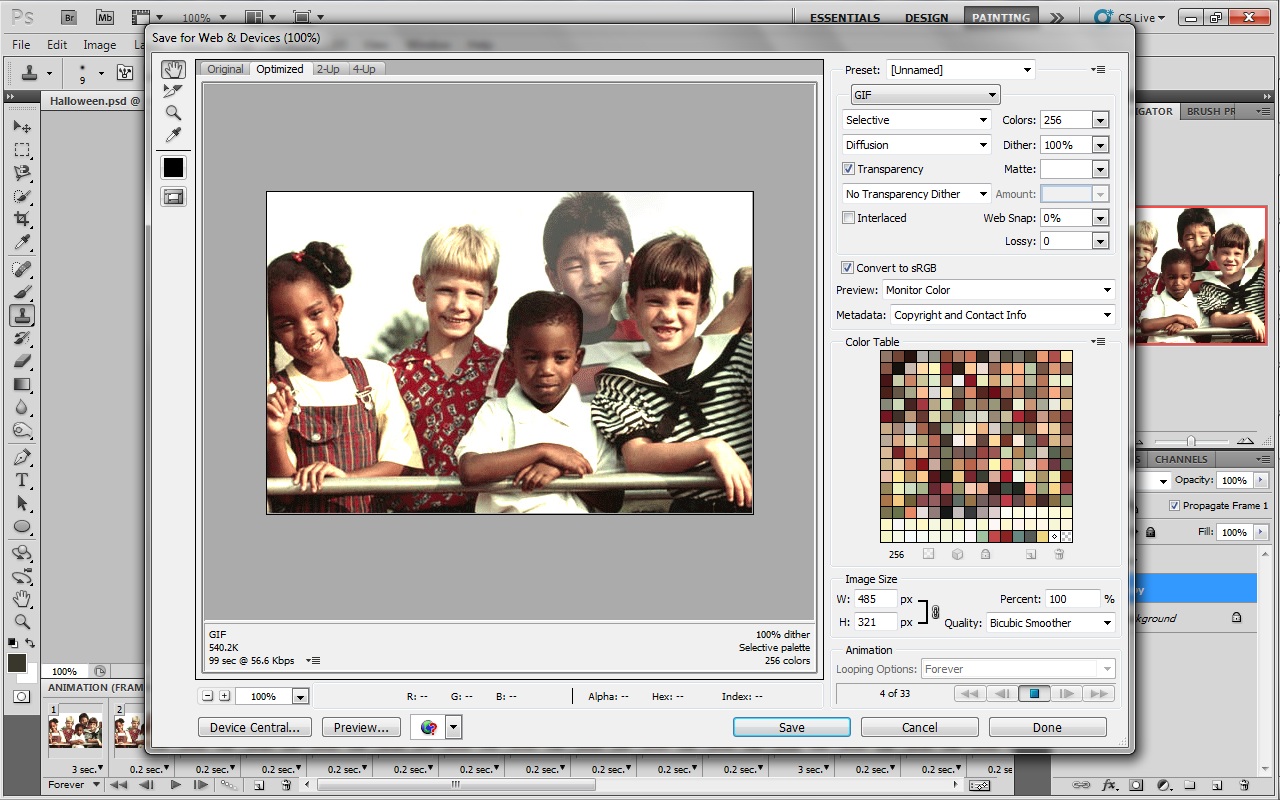Select the Crop tool
The height and width of the screenshot is (800, 1280).
point(21,219)
